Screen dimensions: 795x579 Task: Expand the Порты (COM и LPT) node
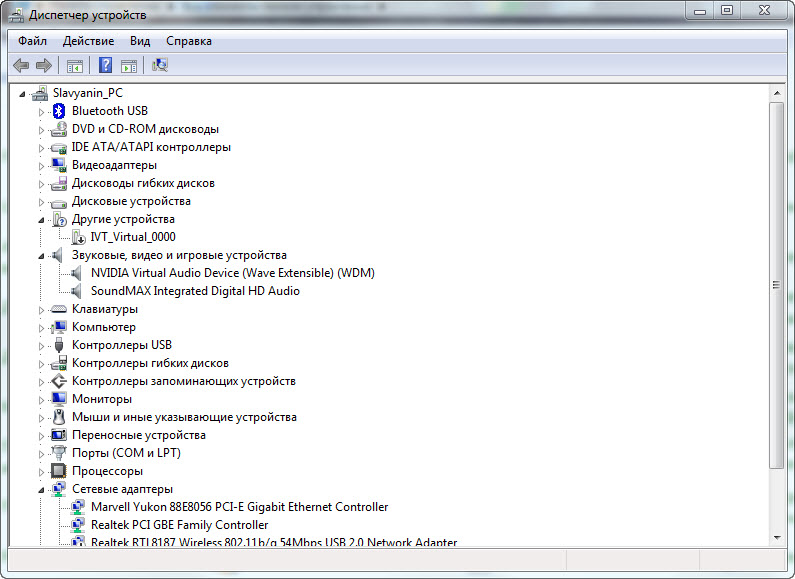pos(42,454)
